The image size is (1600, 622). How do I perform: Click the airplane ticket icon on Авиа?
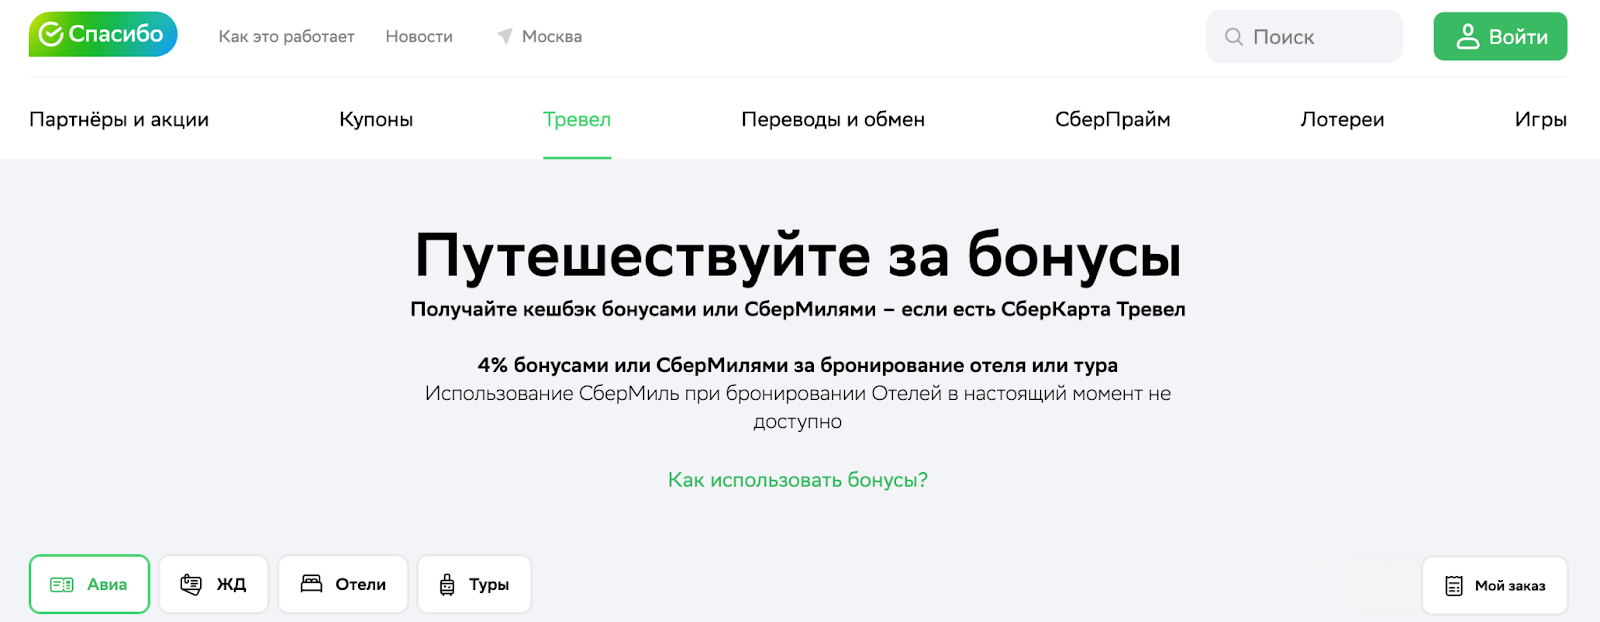pyautogui.click(x=62, y=585)
